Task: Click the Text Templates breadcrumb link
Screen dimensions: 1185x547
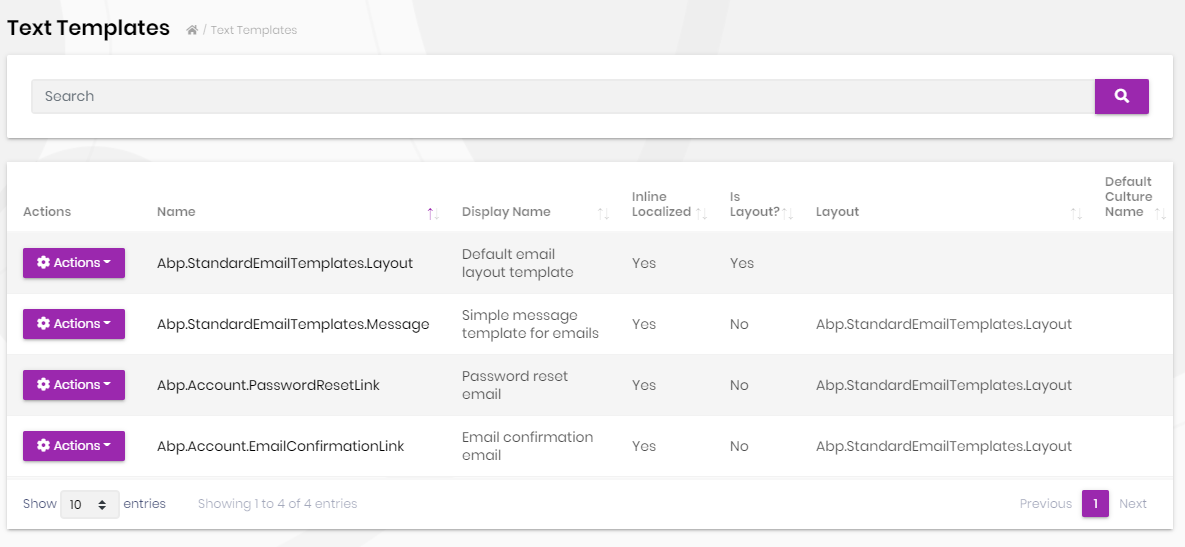Action: pyautogui.click(x=254, y=30)
